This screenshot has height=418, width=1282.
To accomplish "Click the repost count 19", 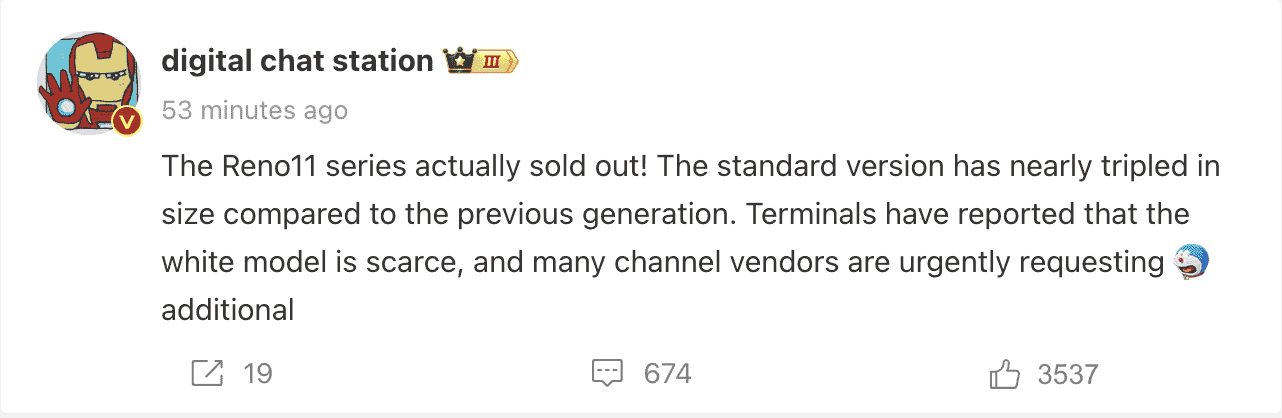I will tap(258, 374).
